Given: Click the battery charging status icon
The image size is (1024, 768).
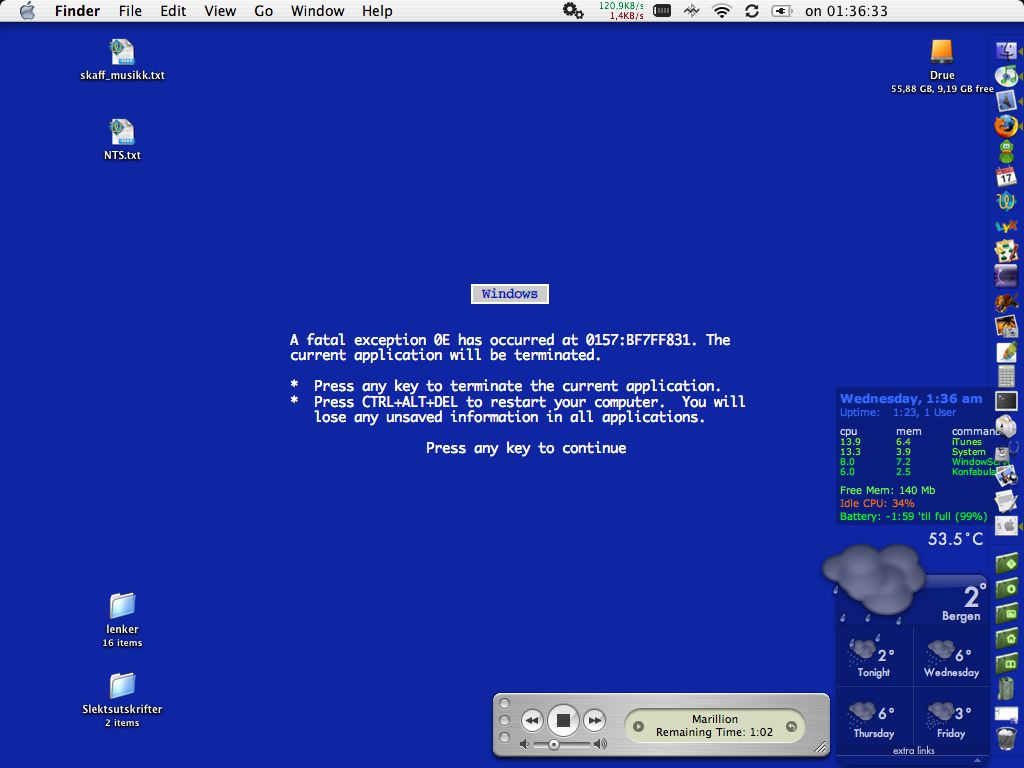Looking at the screenshot, I should 782,11.
